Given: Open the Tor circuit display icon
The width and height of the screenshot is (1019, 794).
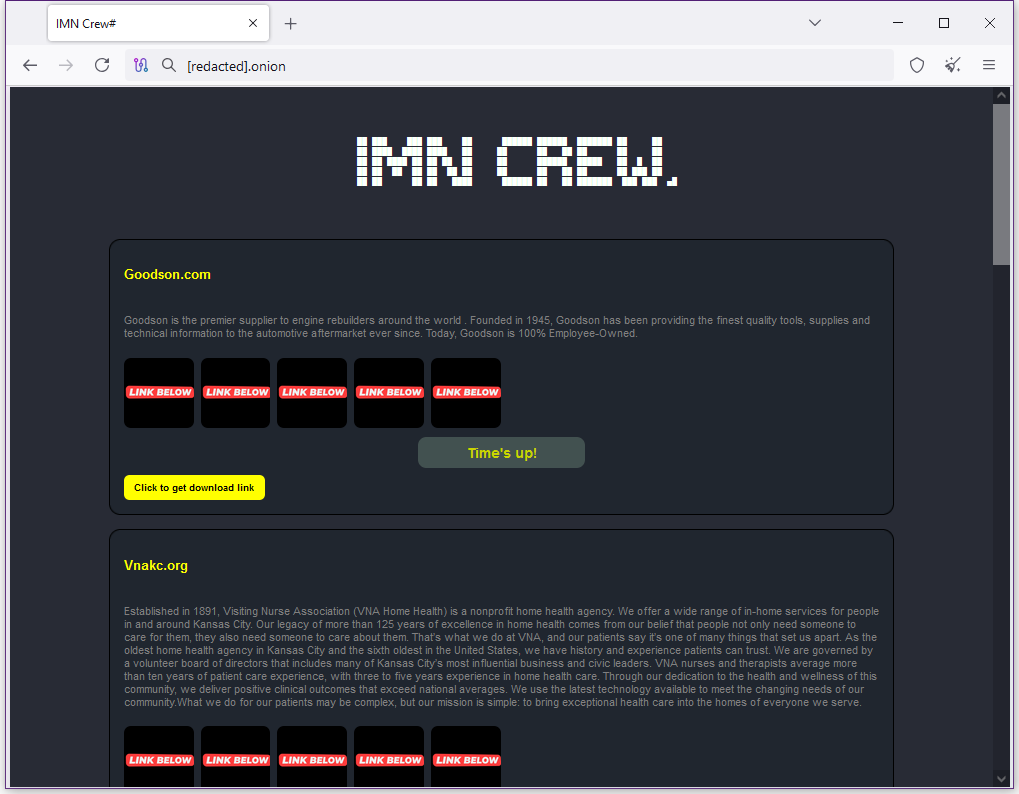Looking at the screenshot, I should coord(141,66).
